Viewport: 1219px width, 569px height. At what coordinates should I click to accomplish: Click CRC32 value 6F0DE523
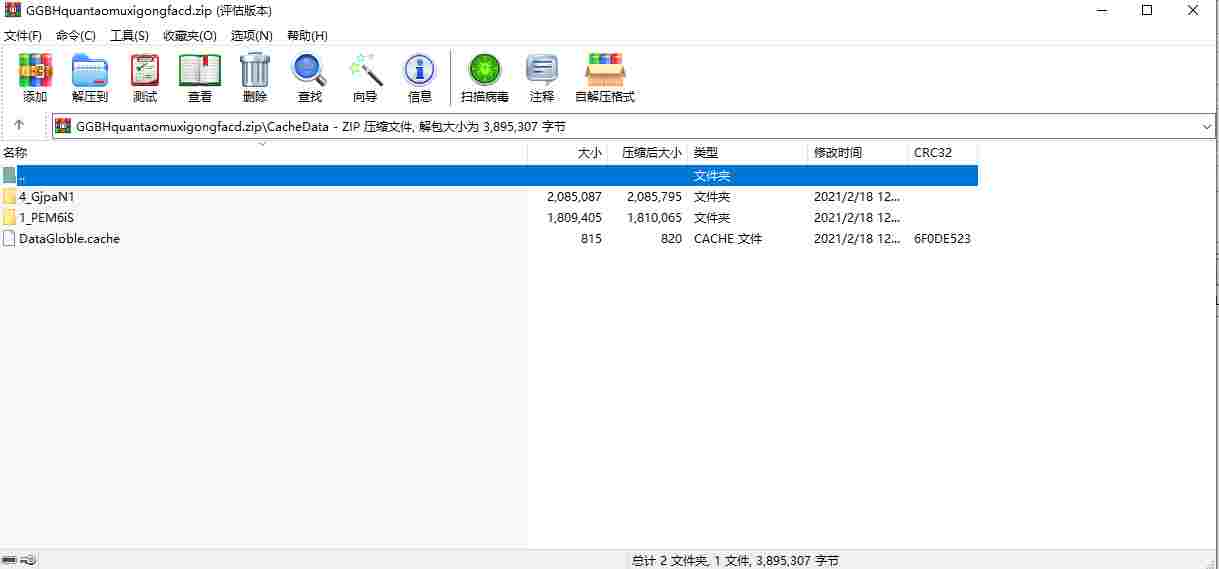(942, 239)
